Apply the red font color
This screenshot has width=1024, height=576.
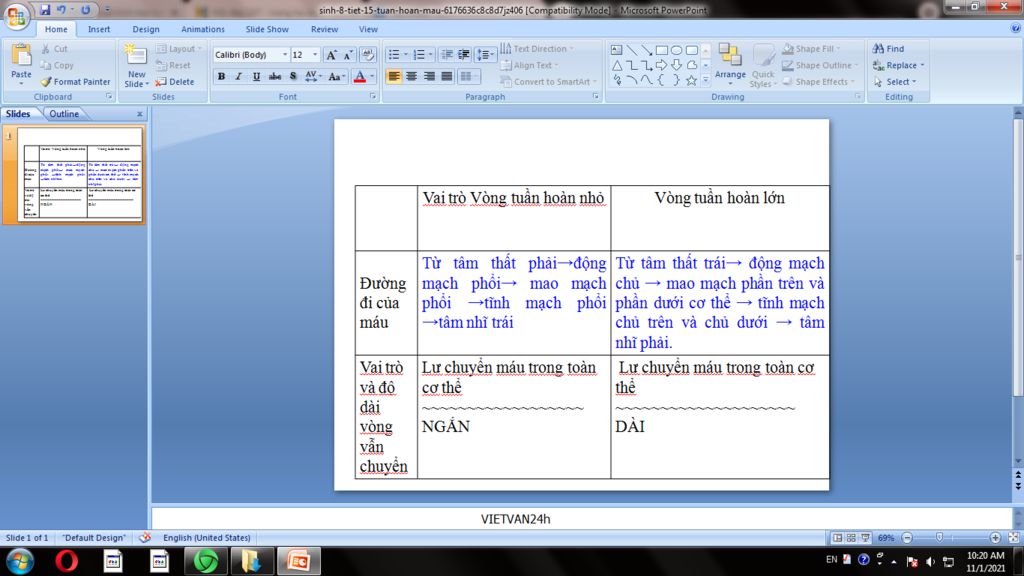click(x=359, y=76)
